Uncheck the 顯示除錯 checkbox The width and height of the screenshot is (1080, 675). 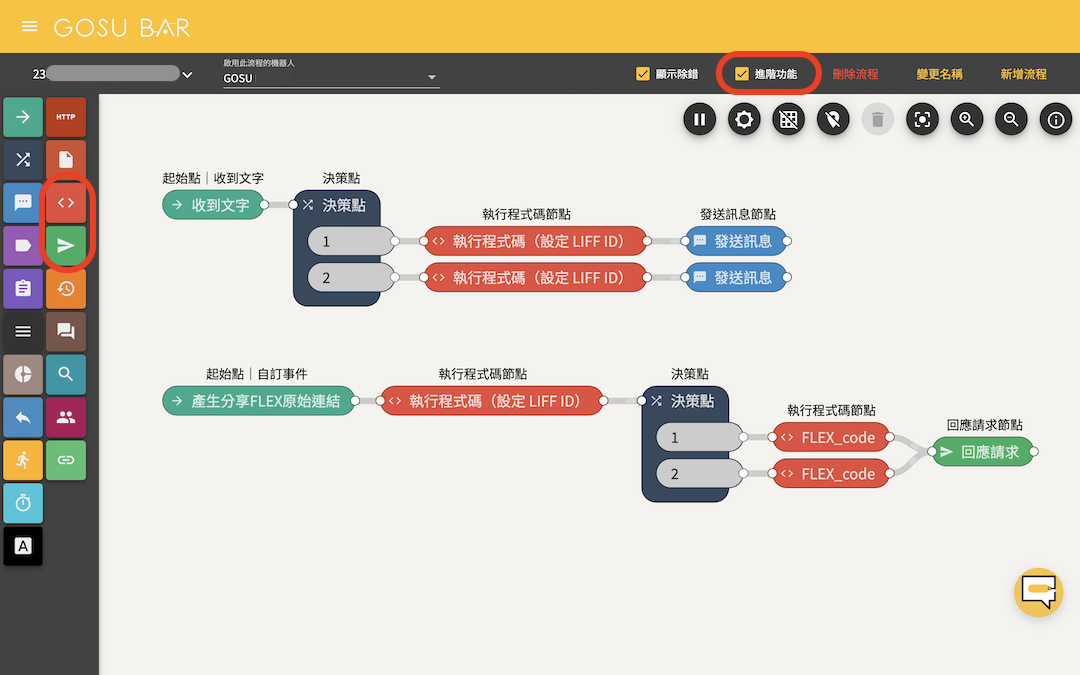[643, 74]
